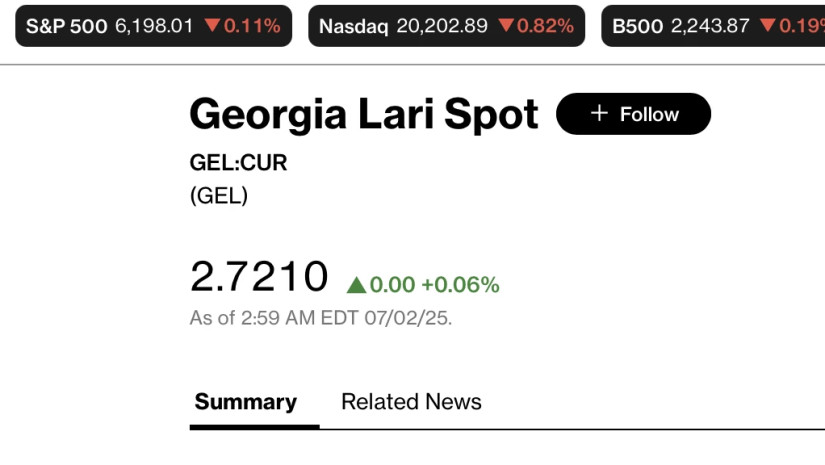This screenshot has width=825, height=465.
Task: Click the (GEL) currency code label
Action: [218, 195]
